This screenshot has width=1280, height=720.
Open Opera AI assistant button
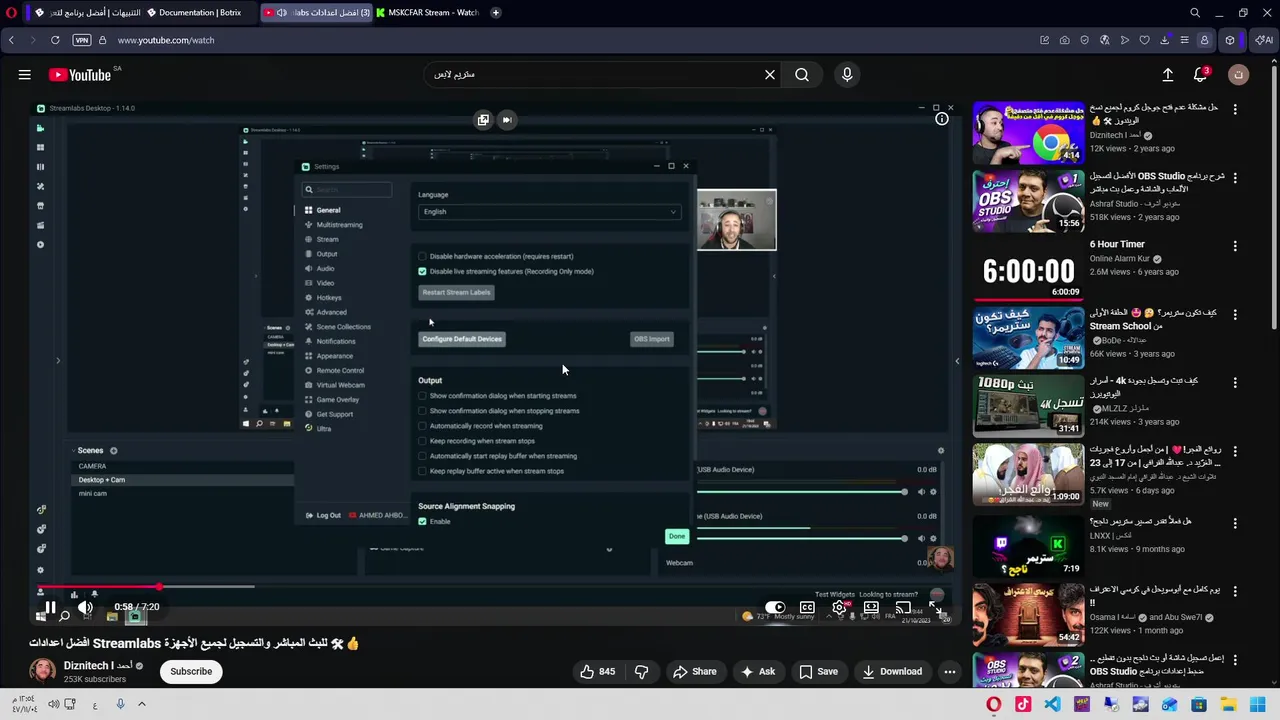click(x=1264, y=40)
